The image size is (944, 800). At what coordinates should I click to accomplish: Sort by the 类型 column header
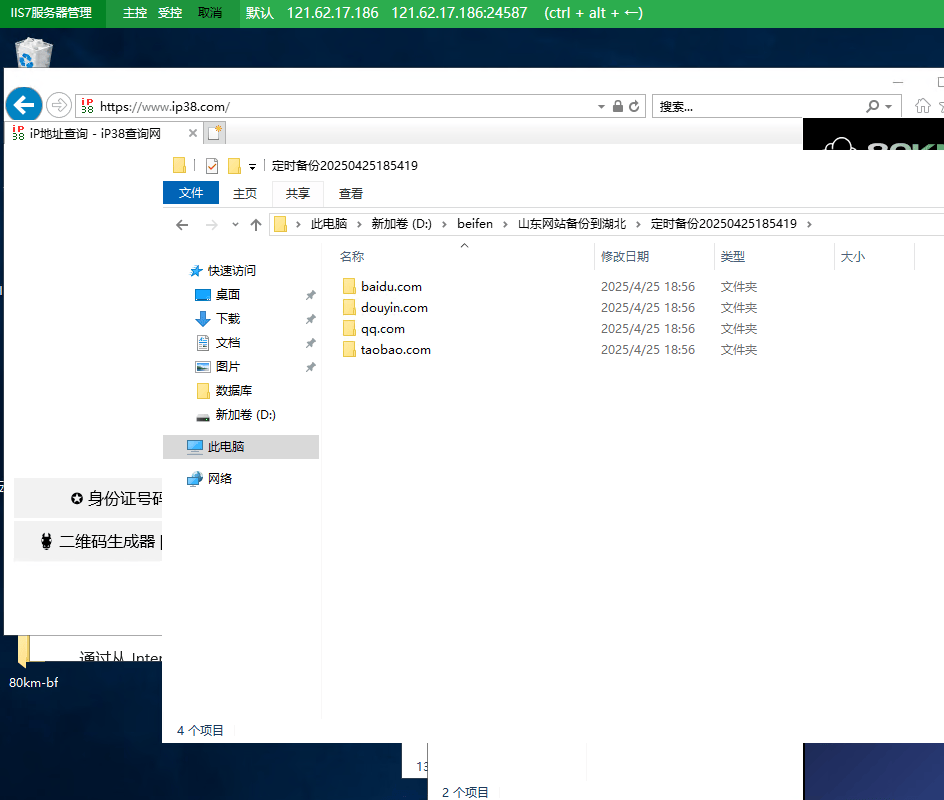pyautogui.click(x=733, y=256)
